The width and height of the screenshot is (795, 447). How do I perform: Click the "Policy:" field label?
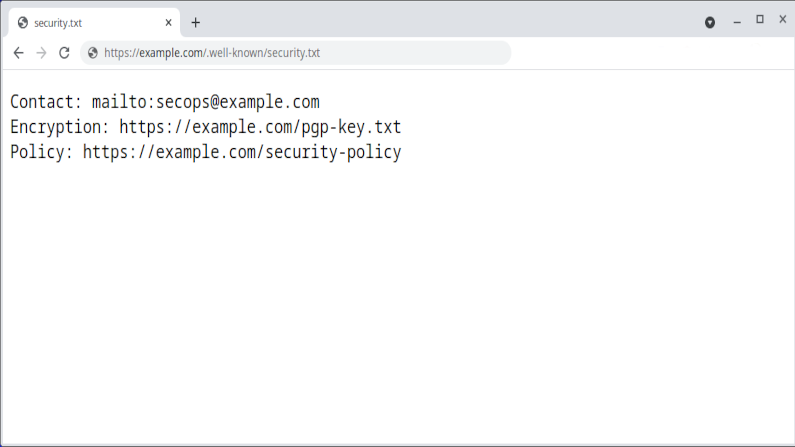pyautogui.click(x=41, y=152)
